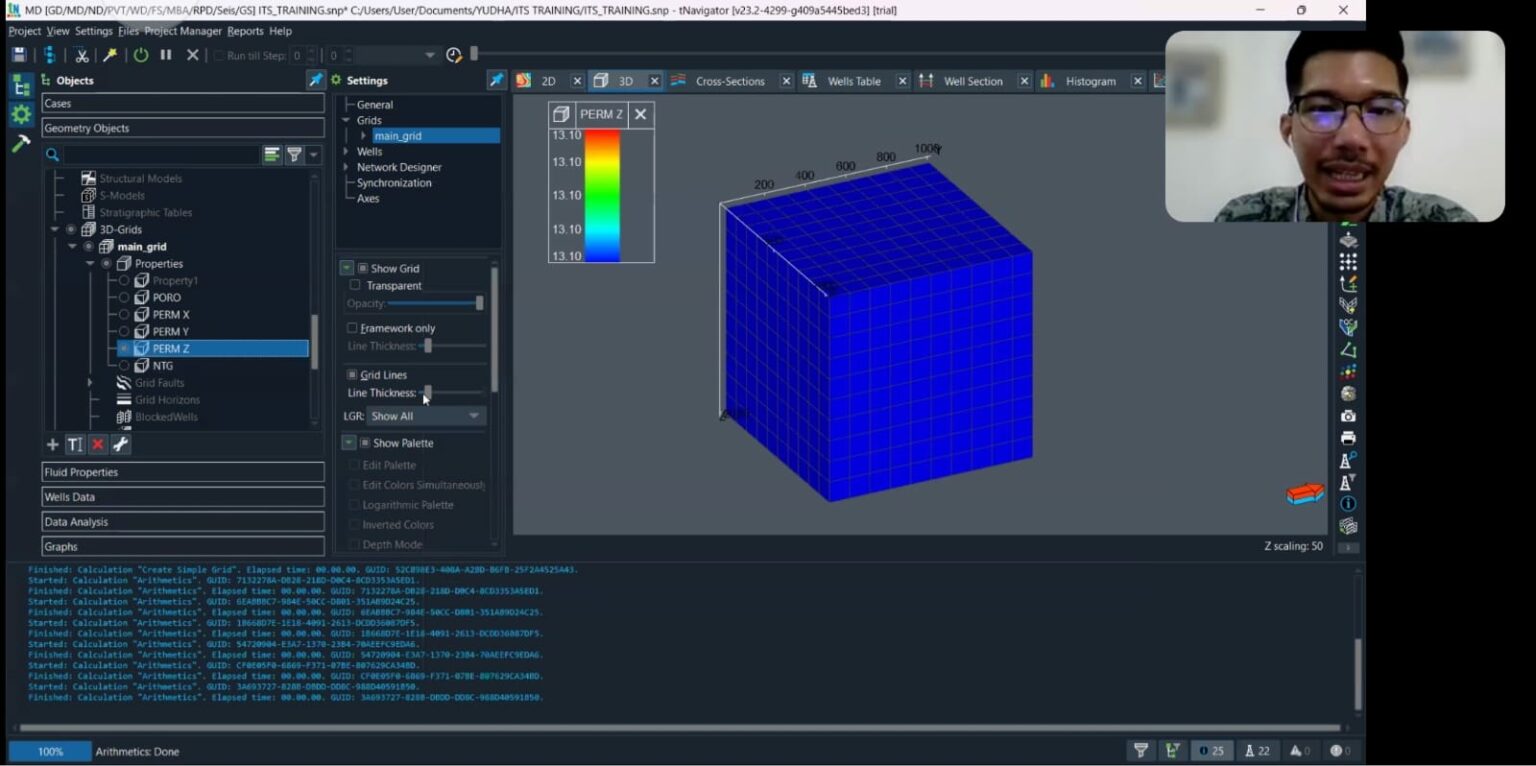Screen dimensions: 1536x766
Task: Click the red delete X icon below tree
Action: click(98, 444)
